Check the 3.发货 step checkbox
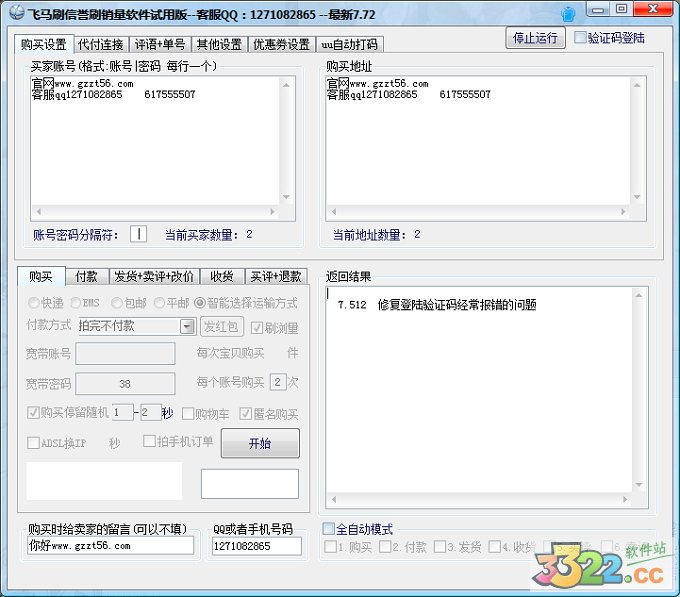 (x=440, y=547)
